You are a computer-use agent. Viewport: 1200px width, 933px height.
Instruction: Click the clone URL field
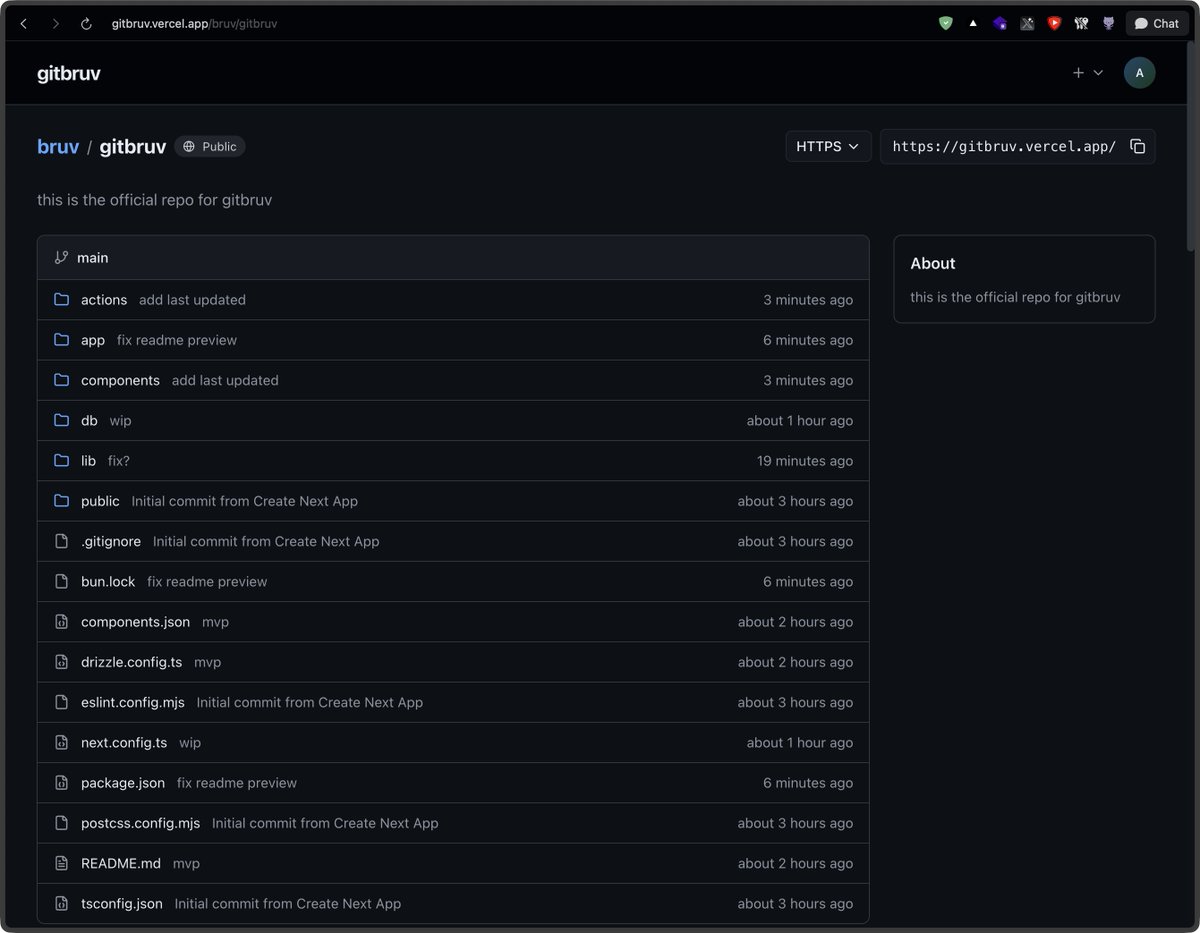pyautogui.click(x=1003, y=146)
